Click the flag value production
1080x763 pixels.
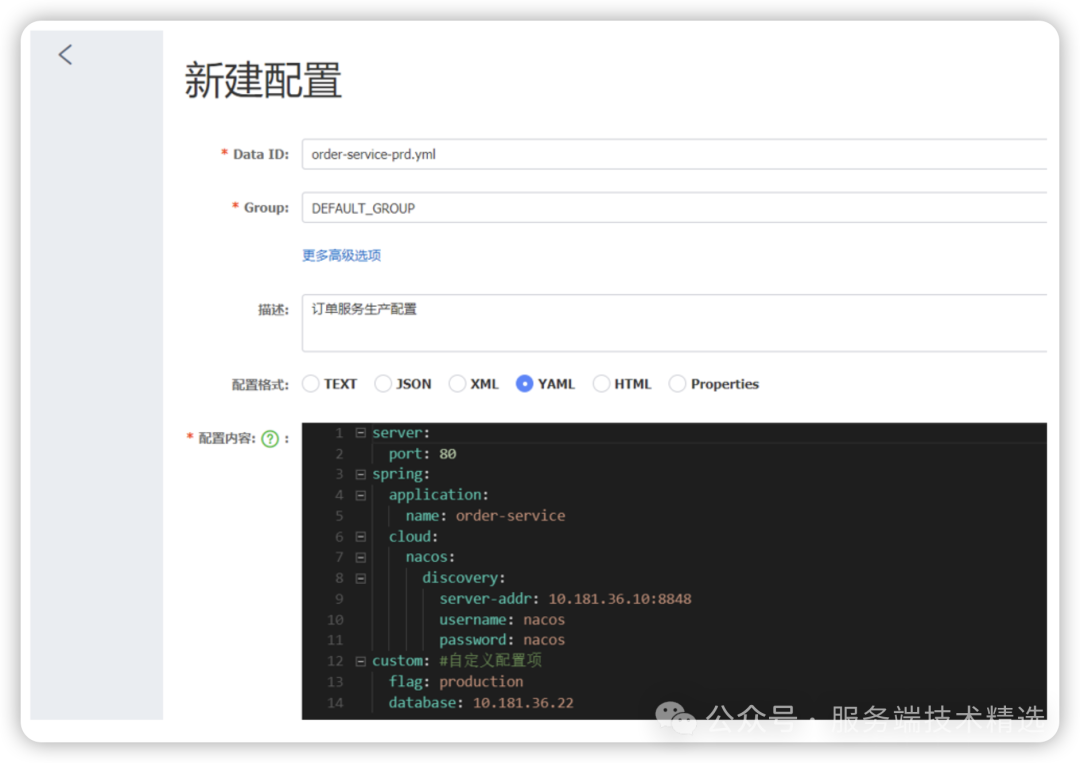481,682
